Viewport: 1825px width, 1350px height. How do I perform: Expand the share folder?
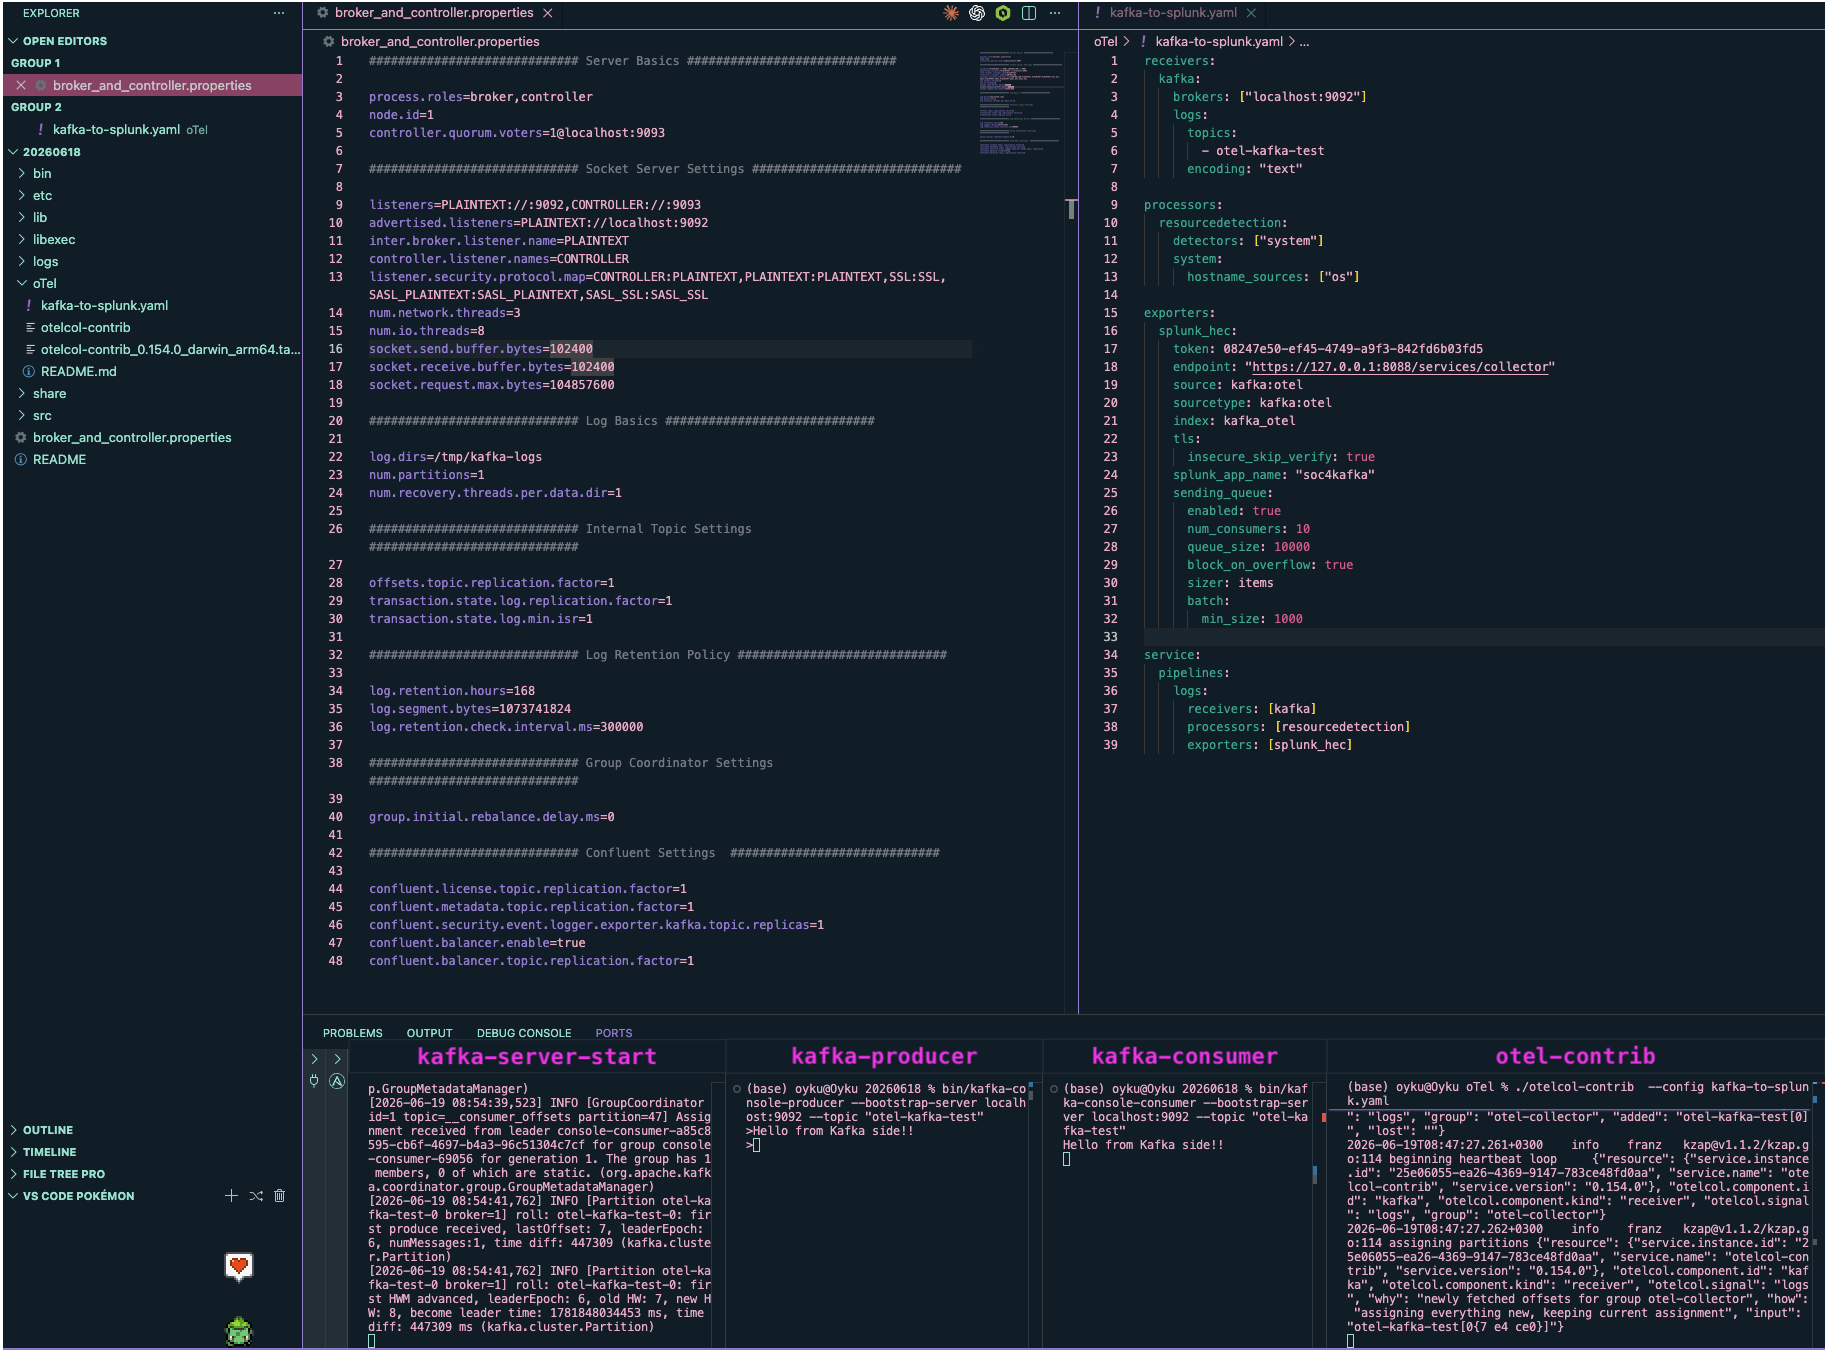22,393
